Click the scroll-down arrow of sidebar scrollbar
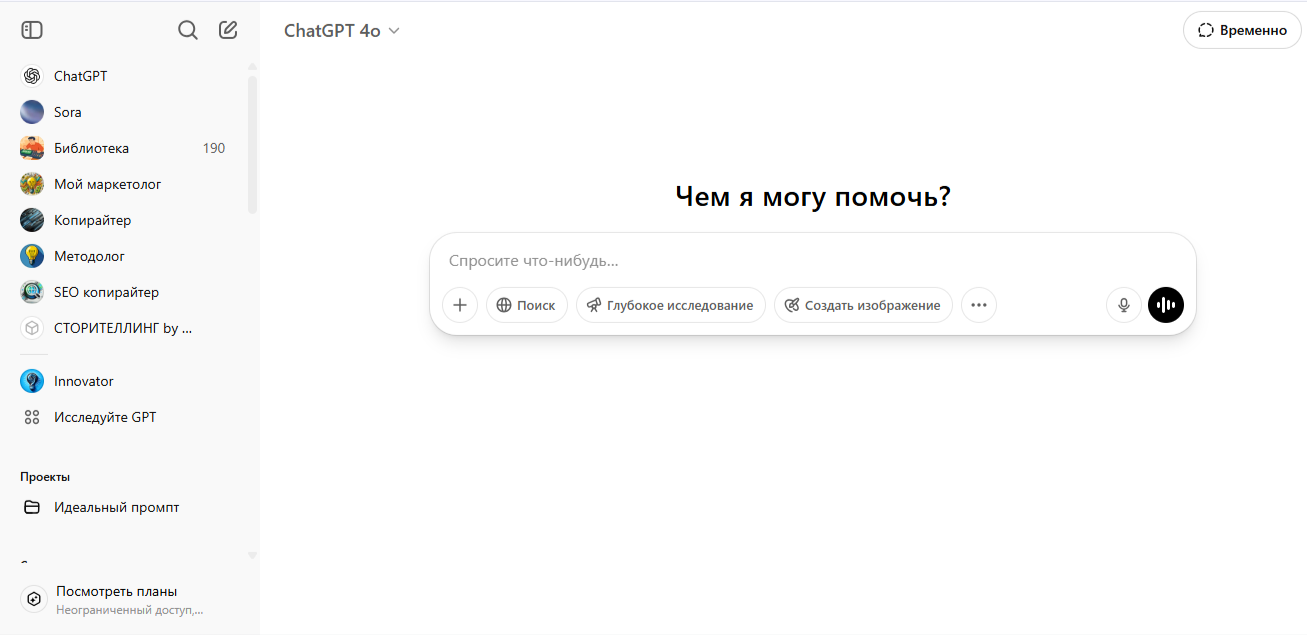The height and width of the screenshot is (635, 1307). point(252,555)
